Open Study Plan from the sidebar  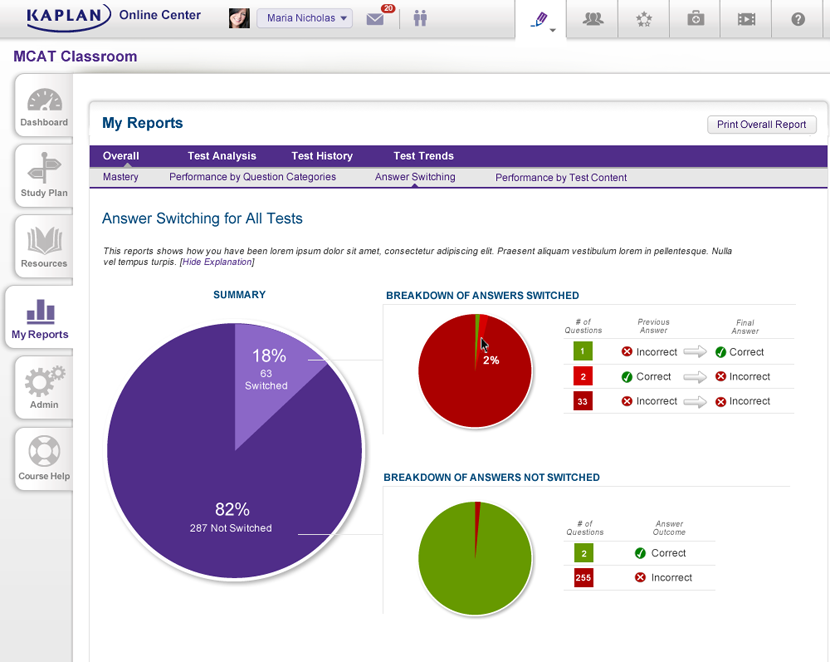click(44, 179)
